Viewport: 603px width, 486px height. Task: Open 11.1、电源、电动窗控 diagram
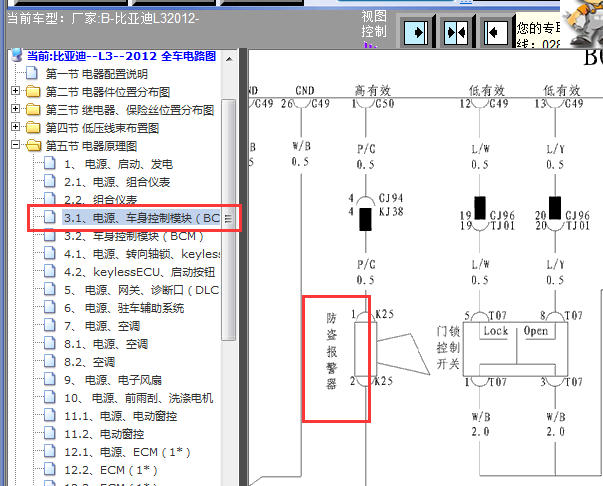[x=120, y=416]
